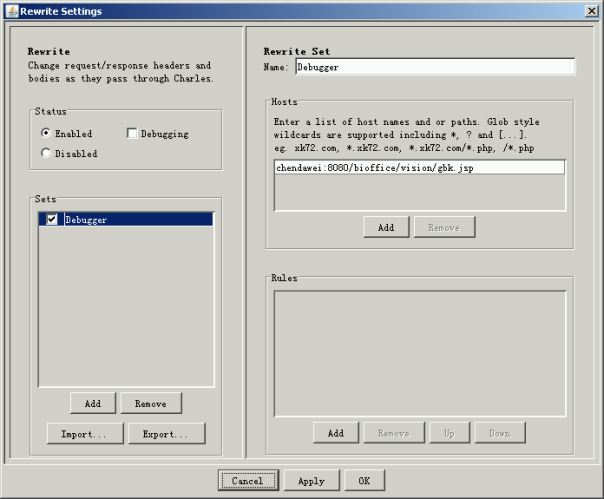Toggle the Debugging checkbox
Screen dimensions: 604x499
click(132, 133)
